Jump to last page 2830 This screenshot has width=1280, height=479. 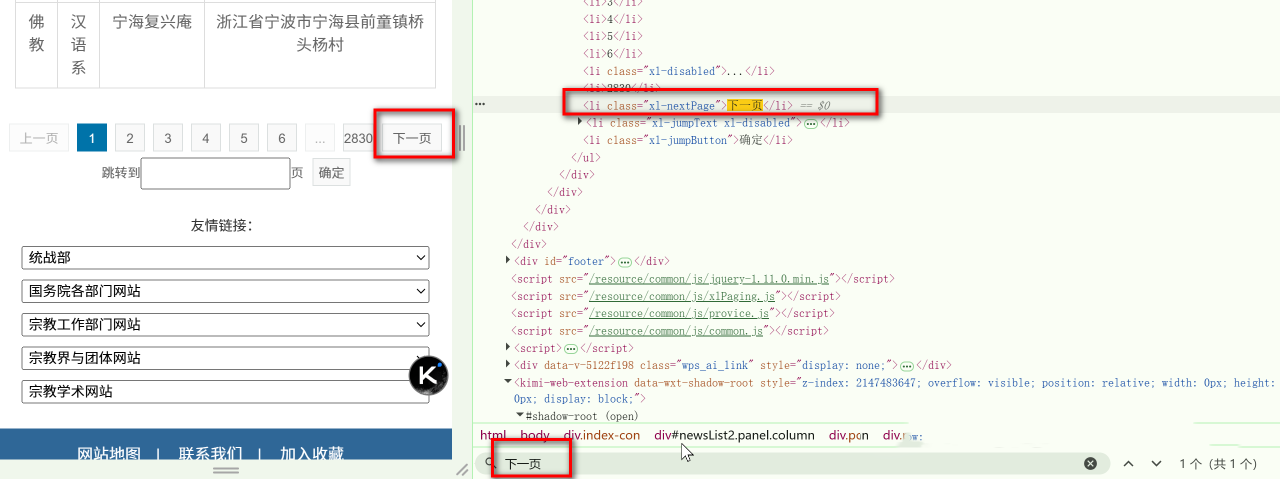tap(358, 138)
